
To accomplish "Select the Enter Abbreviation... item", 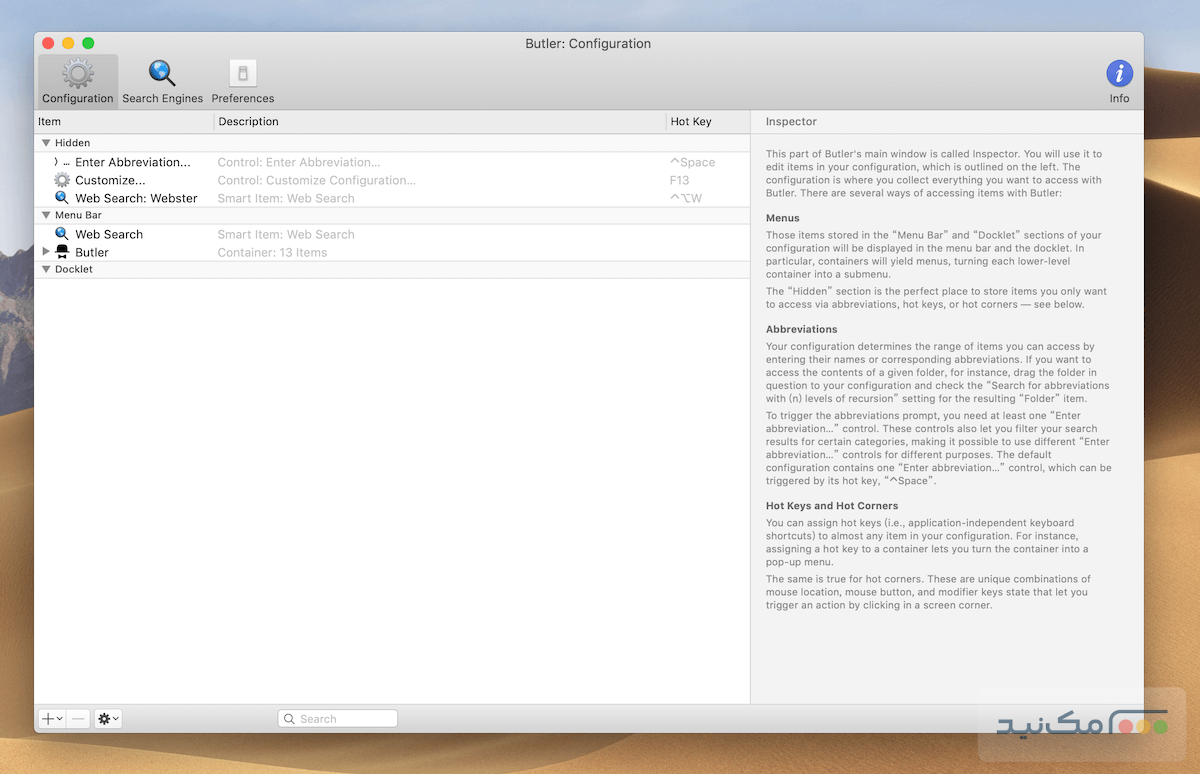I will pyautogui.click(x=135, y=161).
